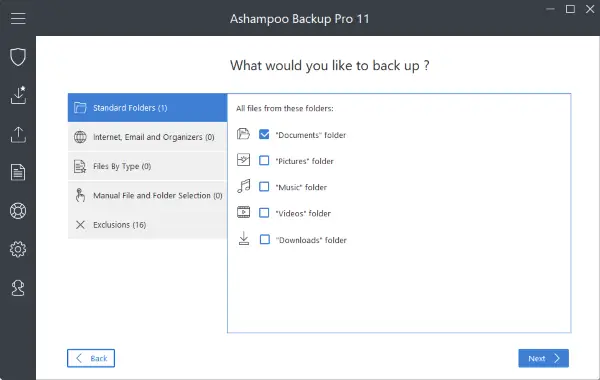Image resolution: width=600 pixels, height=380 pixels.
Task: Close the Ashampoo Backup Pro window
Action: 590,9
